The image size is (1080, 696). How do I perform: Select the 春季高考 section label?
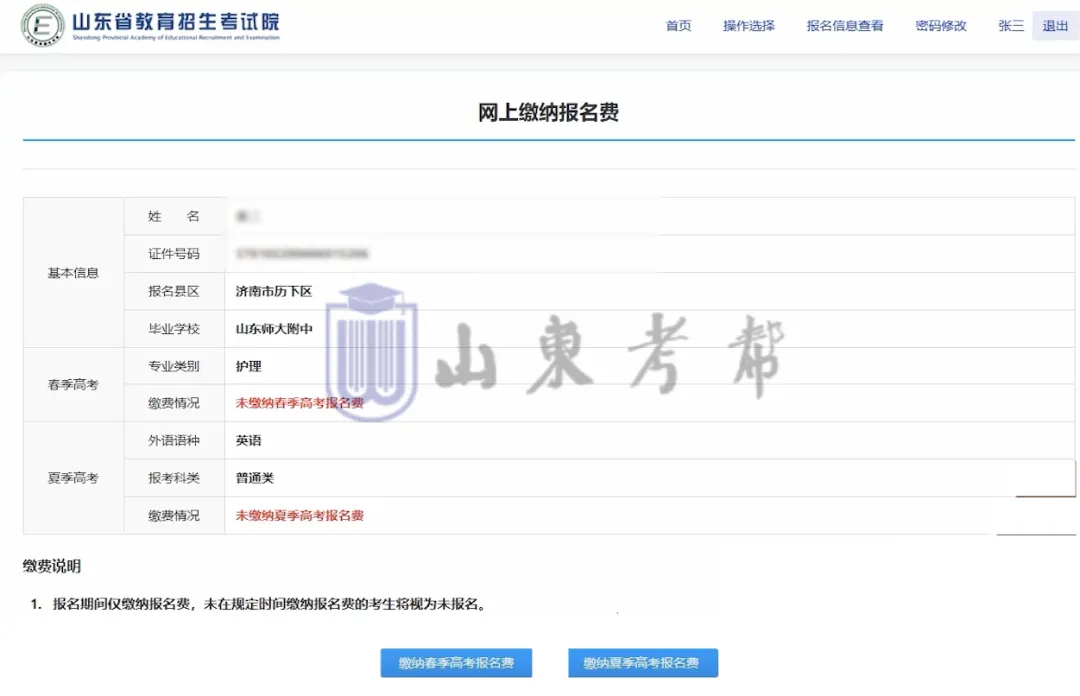coord(73,385)
